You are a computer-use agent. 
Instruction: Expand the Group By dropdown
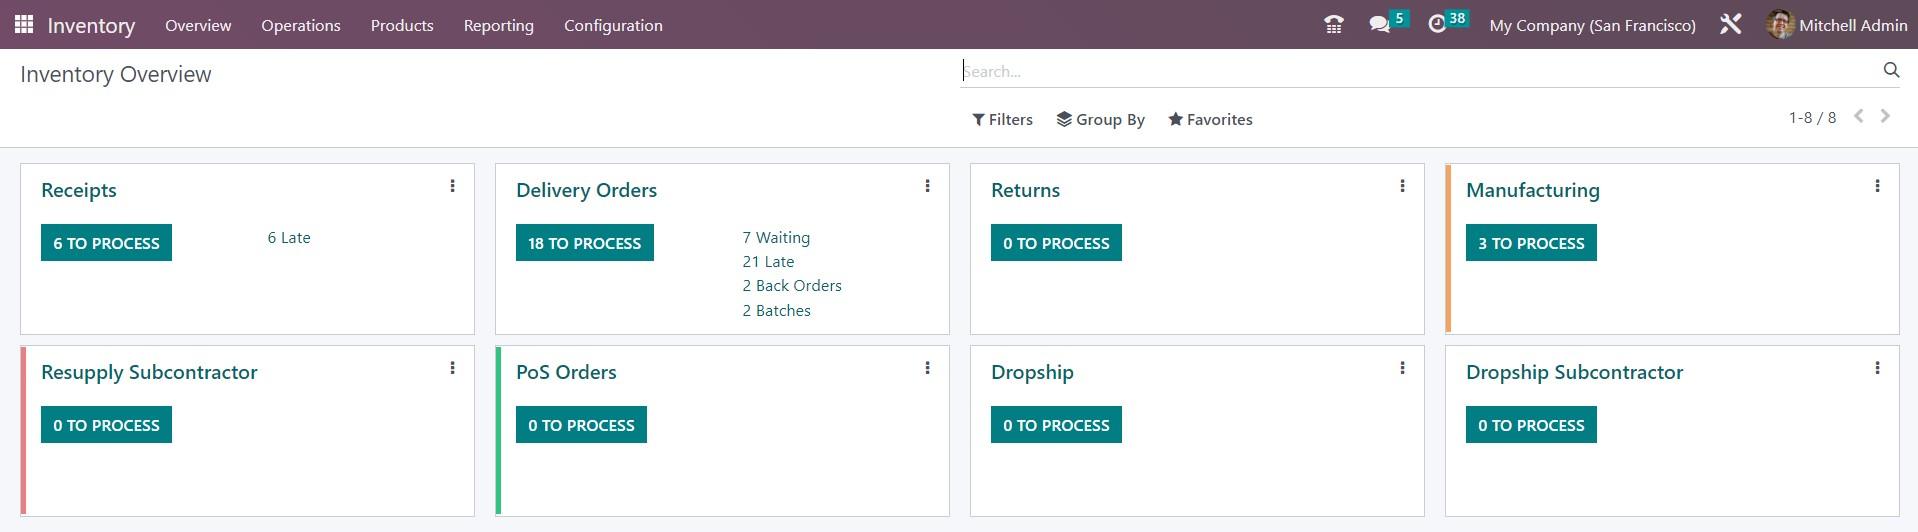click(1101, 119)
